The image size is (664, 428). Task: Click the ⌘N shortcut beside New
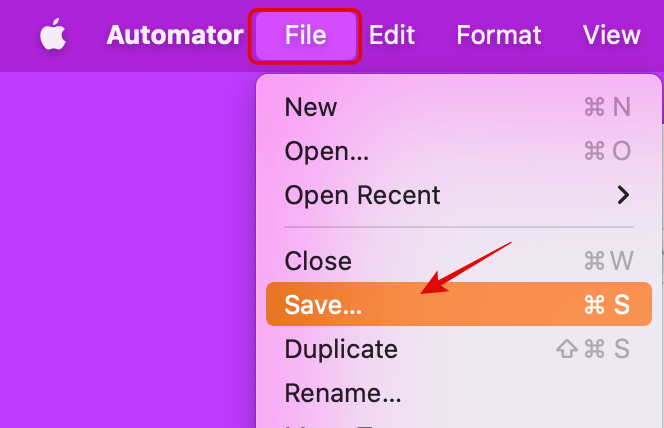pos(607,107)
